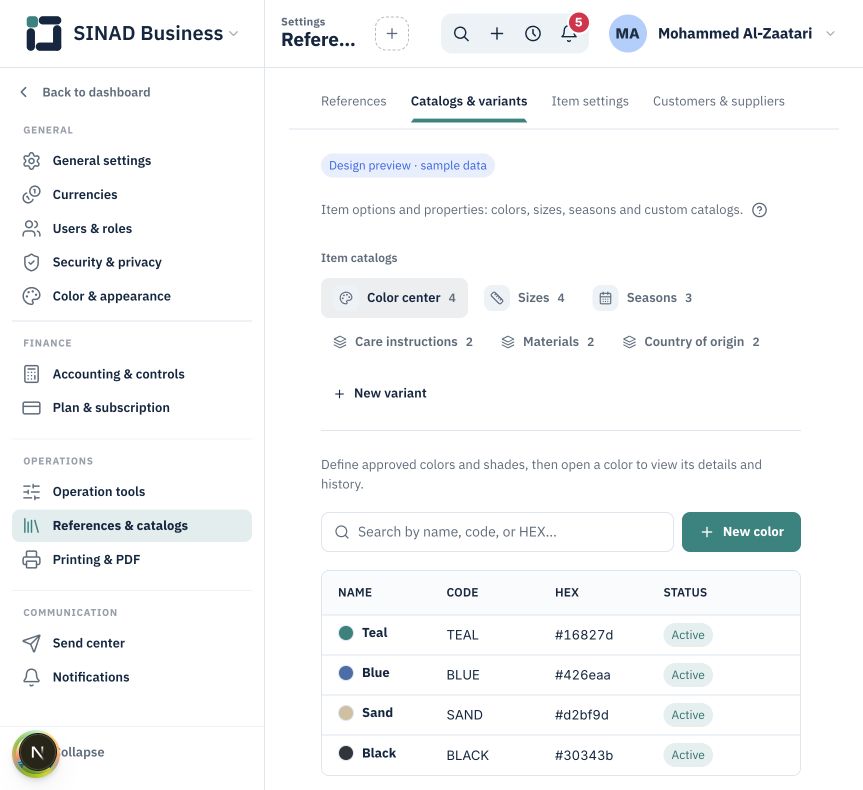Open Notifications in sidebar

tap(132, 677)
